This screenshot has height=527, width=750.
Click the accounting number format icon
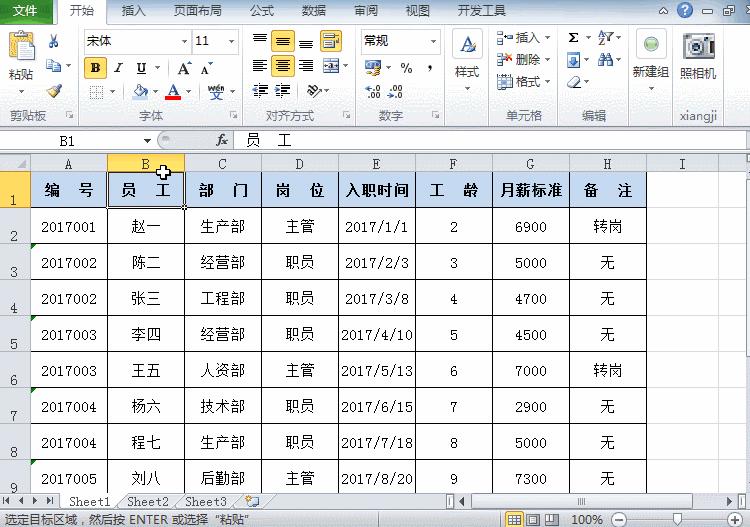tap(373, 67)
